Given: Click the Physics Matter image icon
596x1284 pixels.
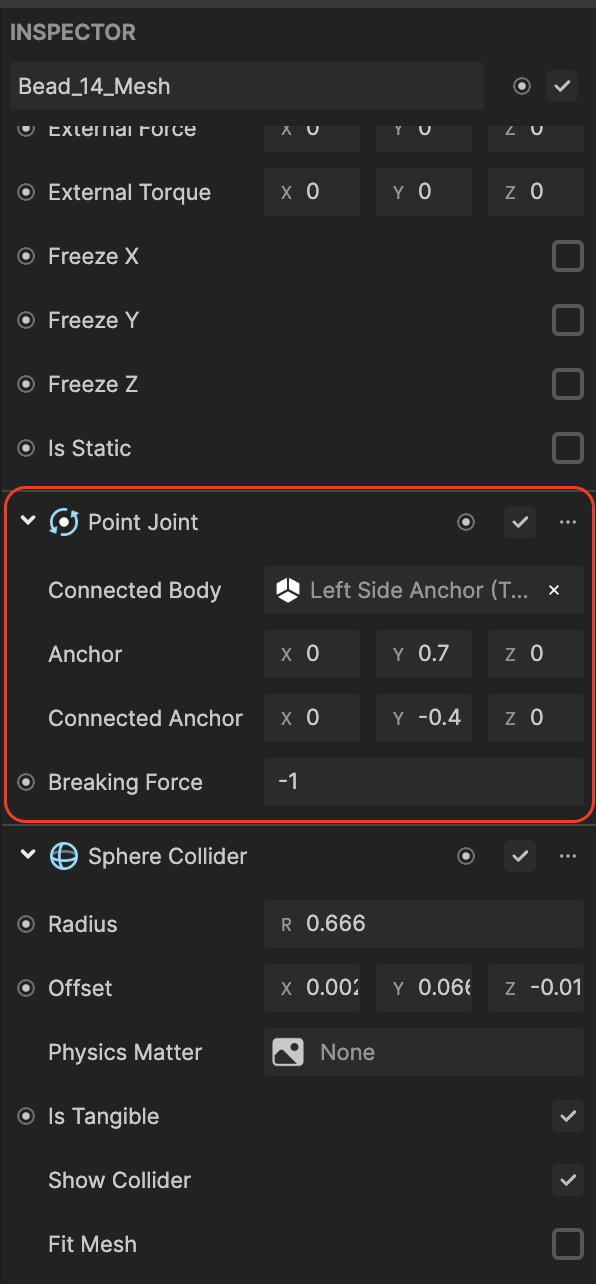Looking at the screenshot, I should [x=288, y=1052].
